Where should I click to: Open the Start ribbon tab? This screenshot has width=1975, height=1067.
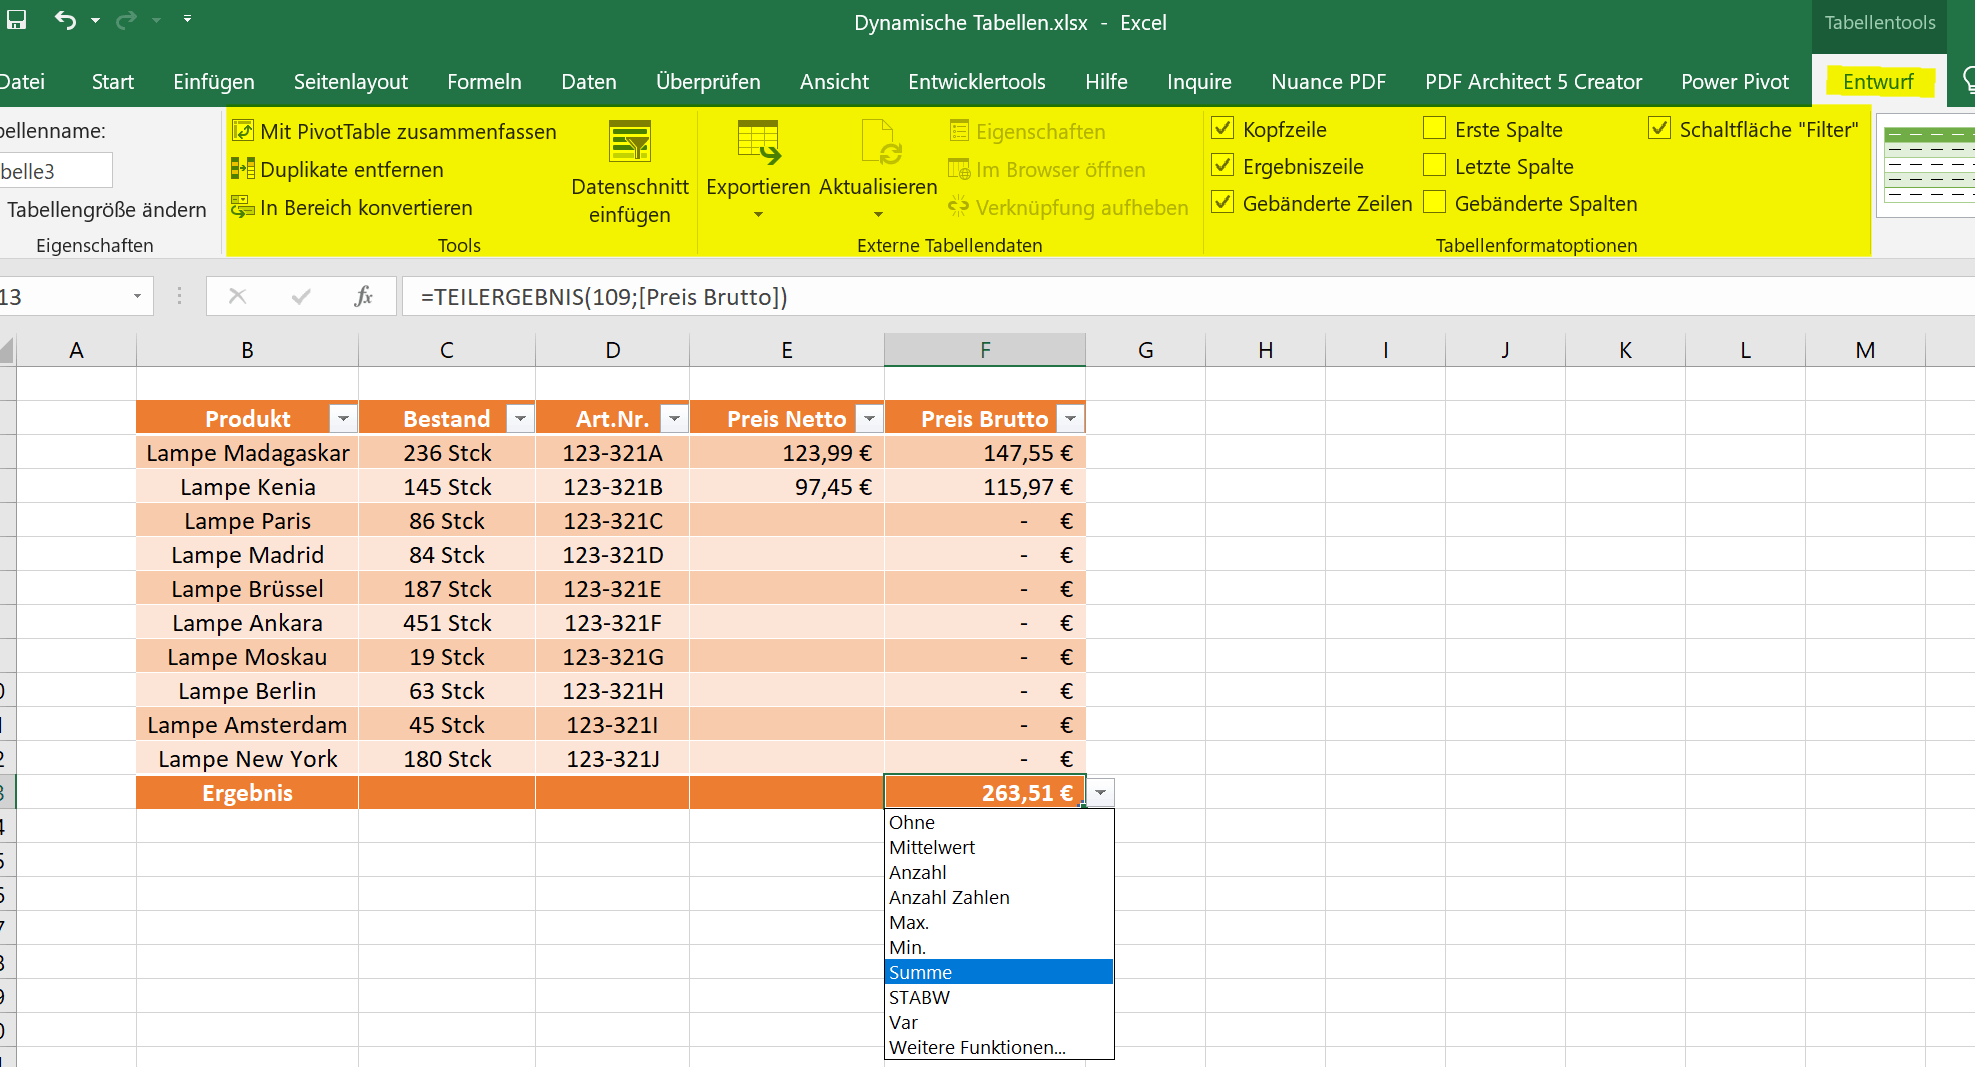(113, 82)
